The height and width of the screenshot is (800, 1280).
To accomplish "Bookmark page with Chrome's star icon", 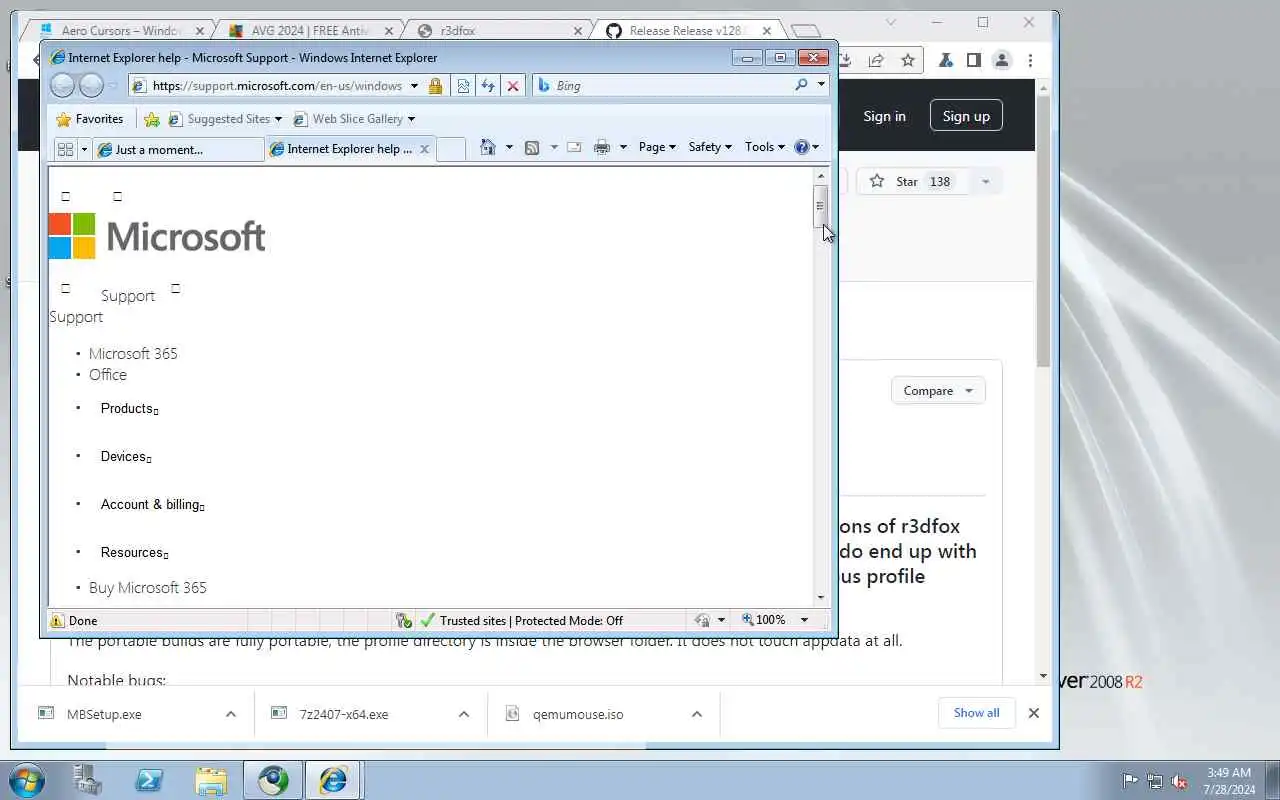I will (x=908, y=60).
